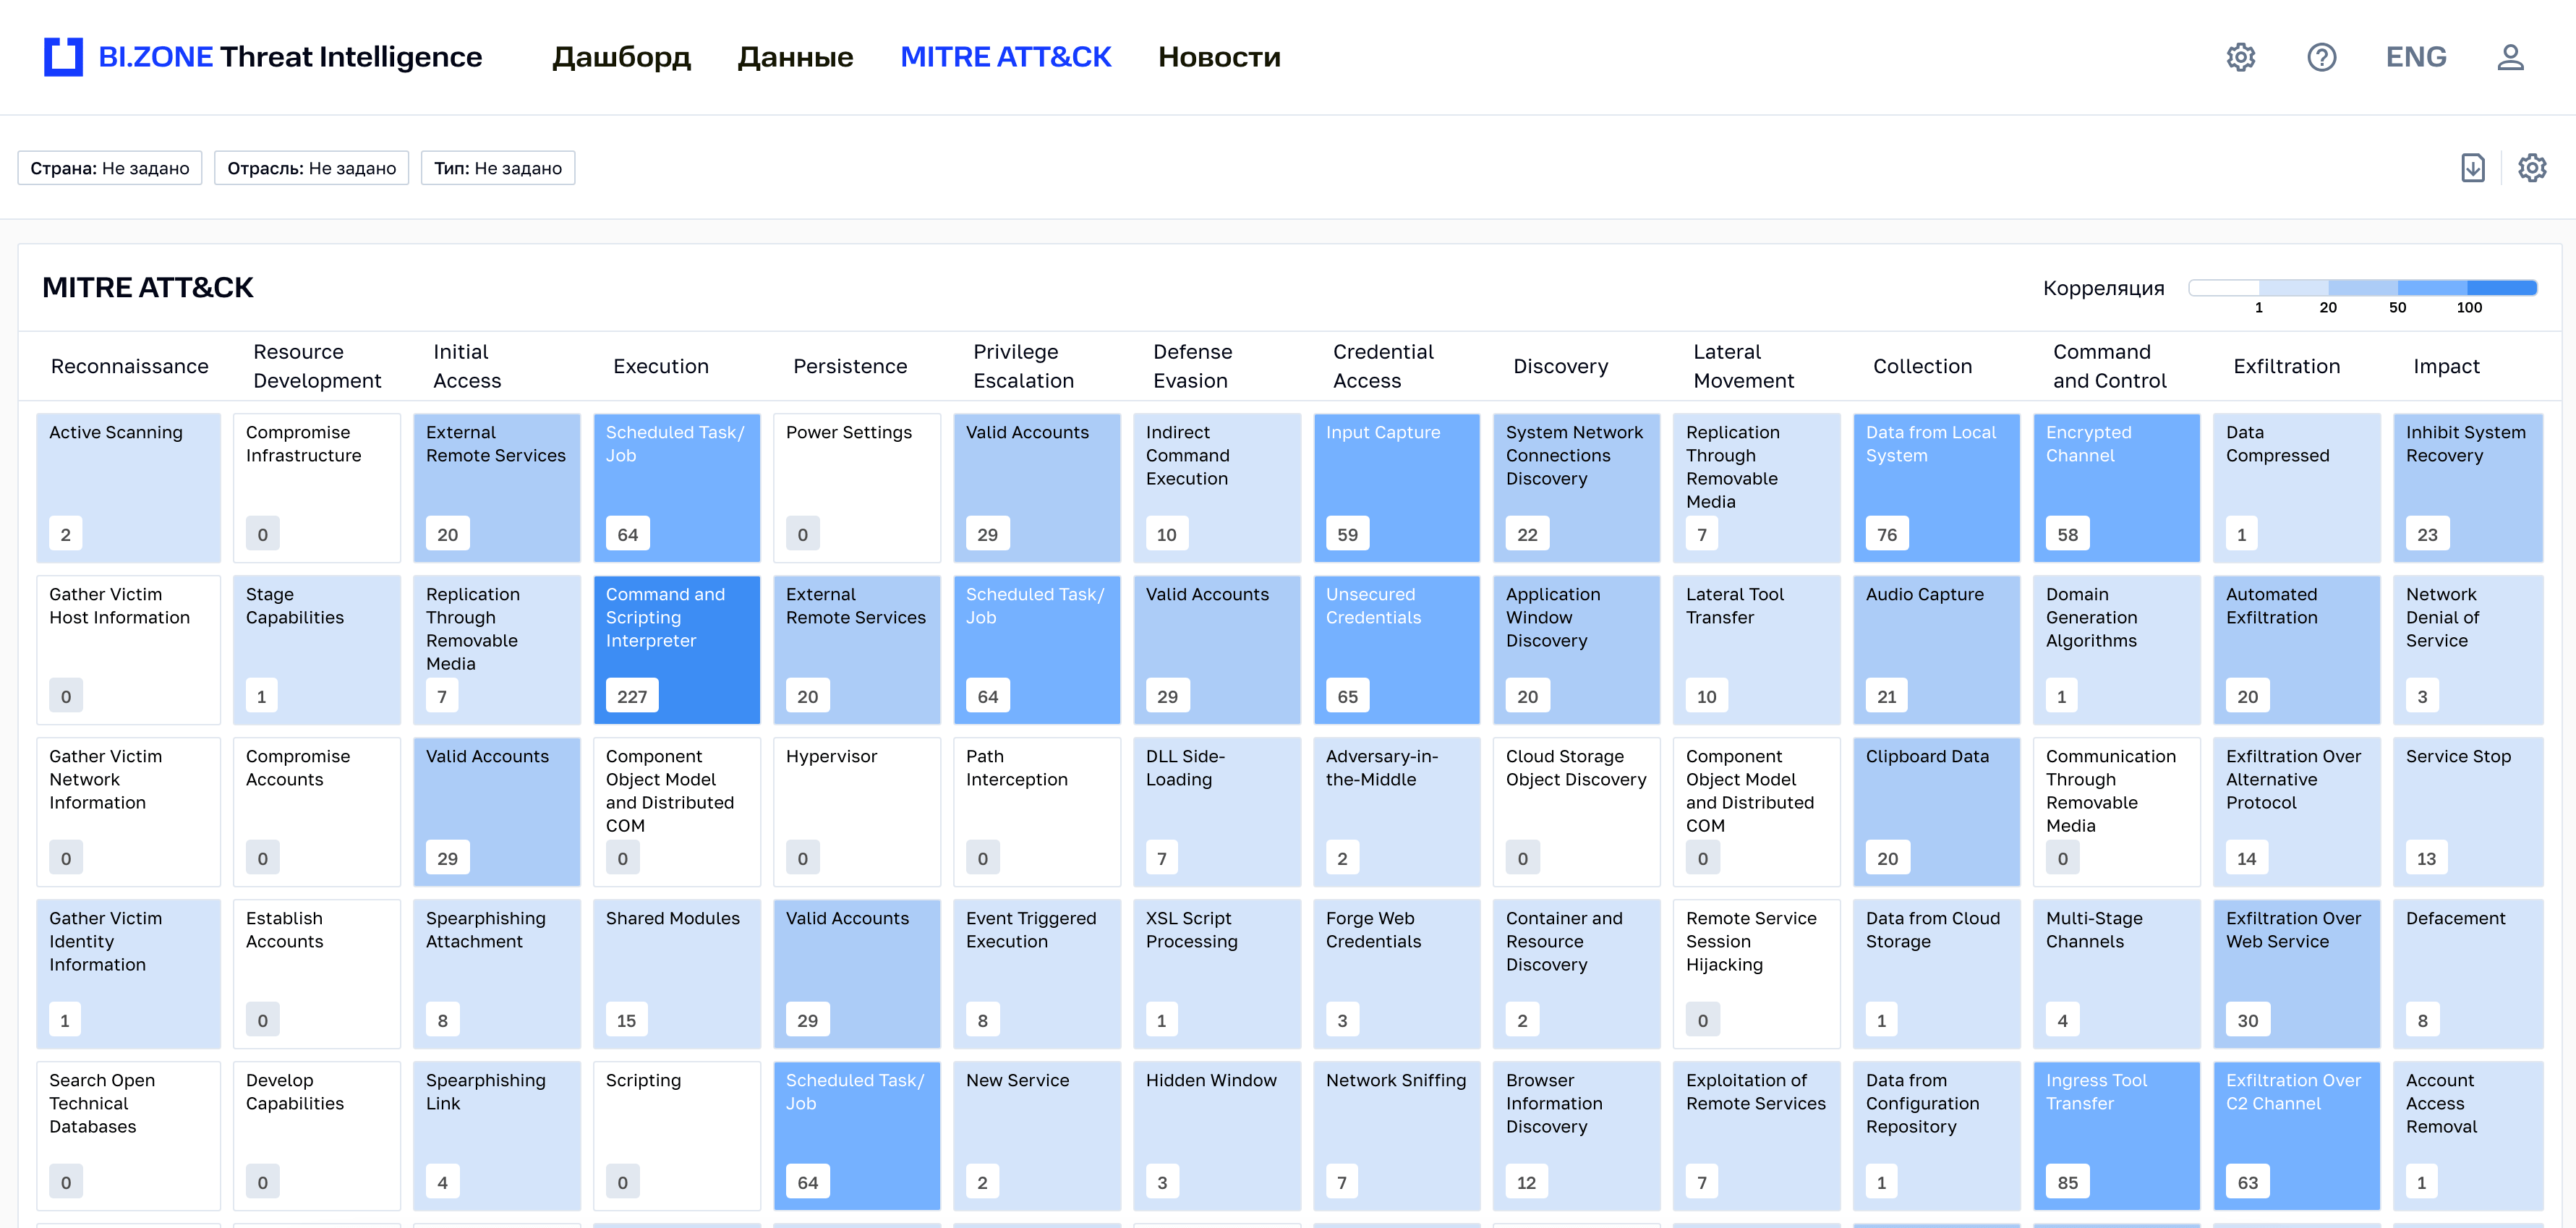The image size is (2576, 1228).
Task: Select the MITRE ATT&CK navigation tab
Action: 1005,57
